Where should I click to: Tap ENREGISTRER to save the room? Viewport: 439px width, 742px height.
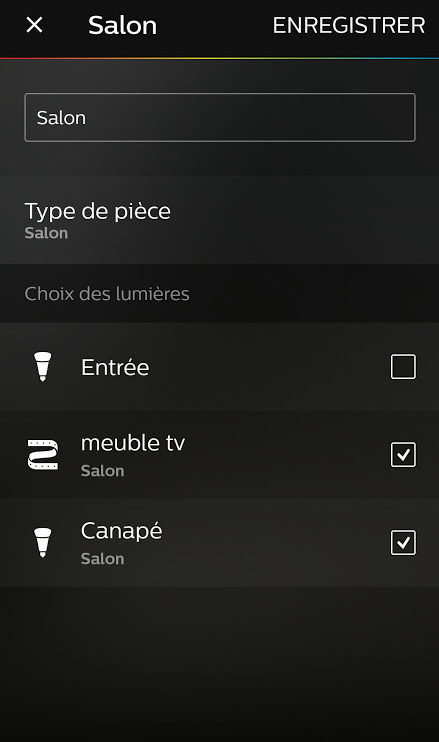coord(349,25)
